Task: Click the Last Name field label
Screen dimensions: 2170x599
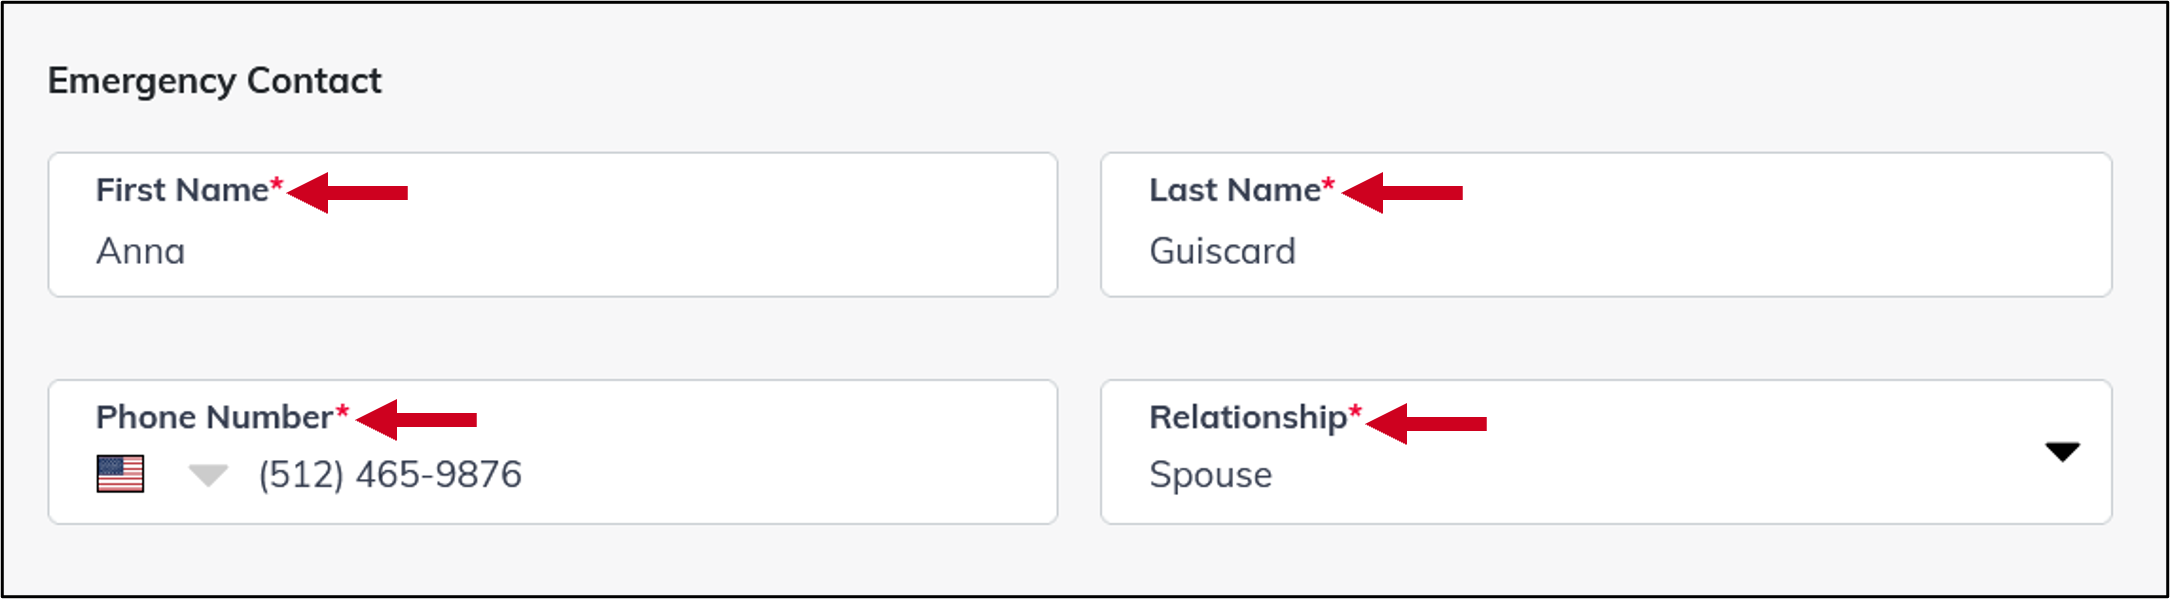Action: [1235, 190]
